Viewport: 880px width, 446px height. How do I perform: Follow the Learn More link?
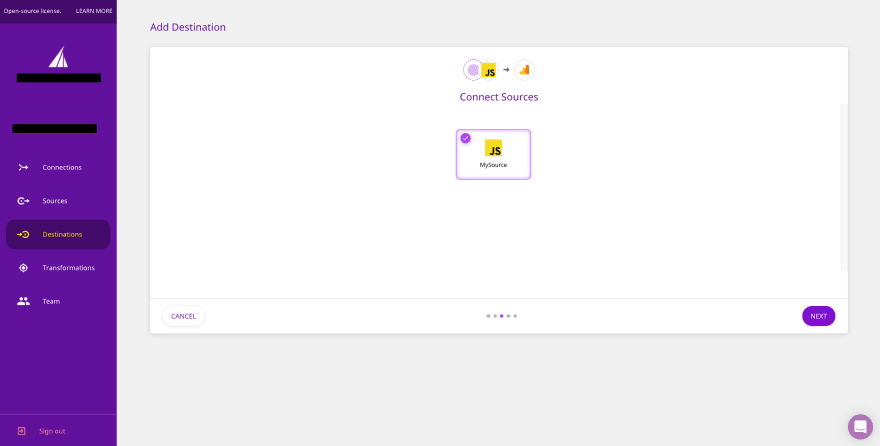point(94,11)
